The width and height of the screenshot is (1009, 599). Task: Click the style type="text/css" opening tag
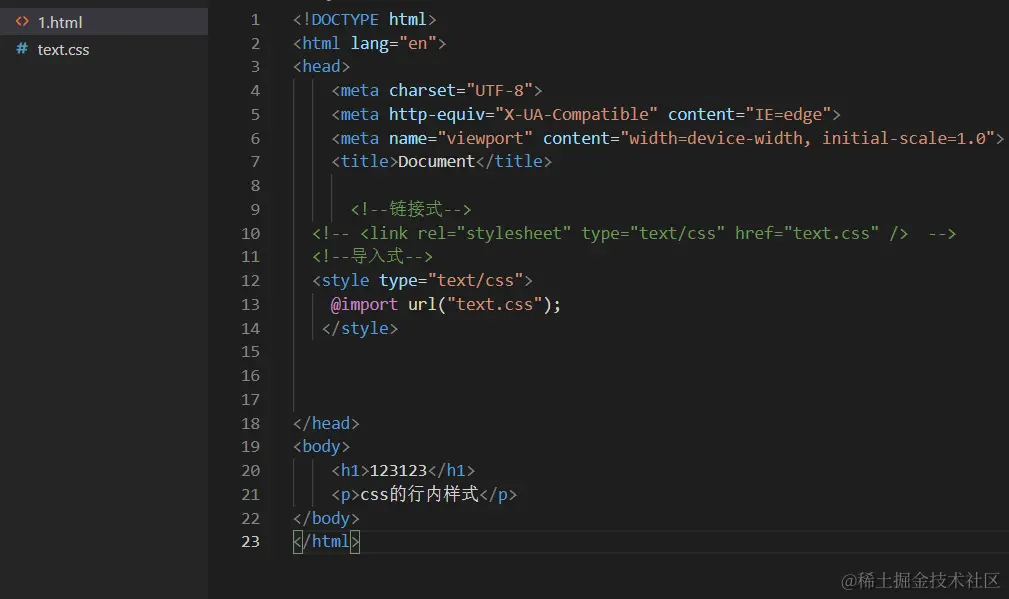422,281
